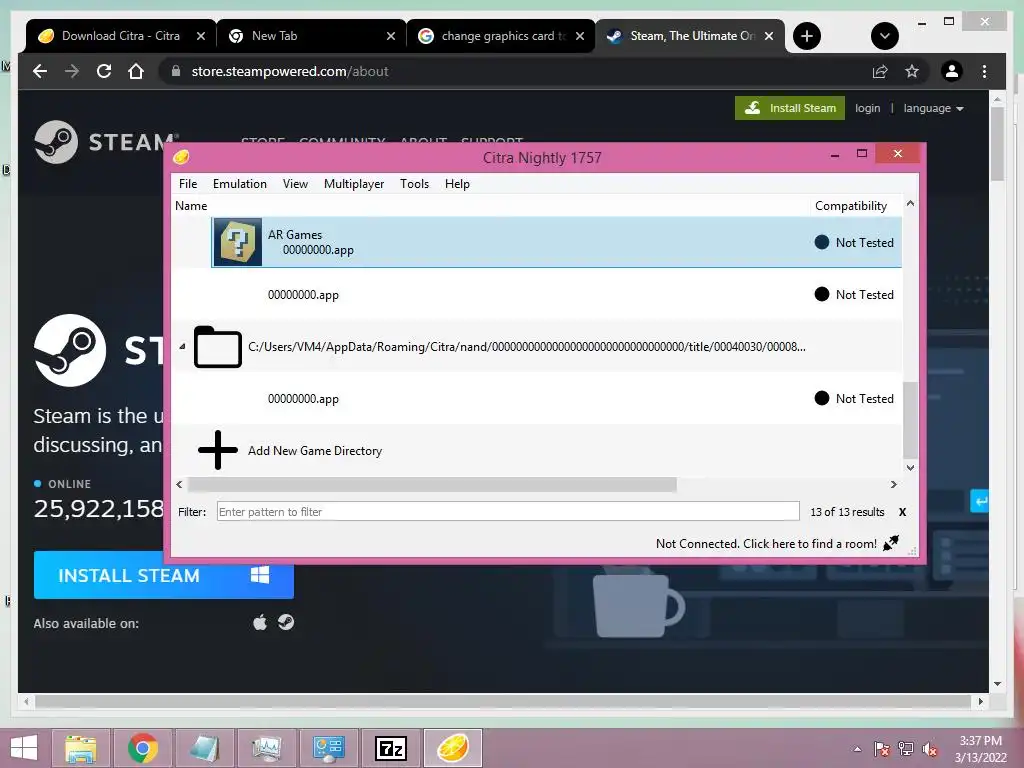Click the game list horizontal scrollbar thumb
The height and width of the screenshot is (768, 1024).
click(432, 485)
